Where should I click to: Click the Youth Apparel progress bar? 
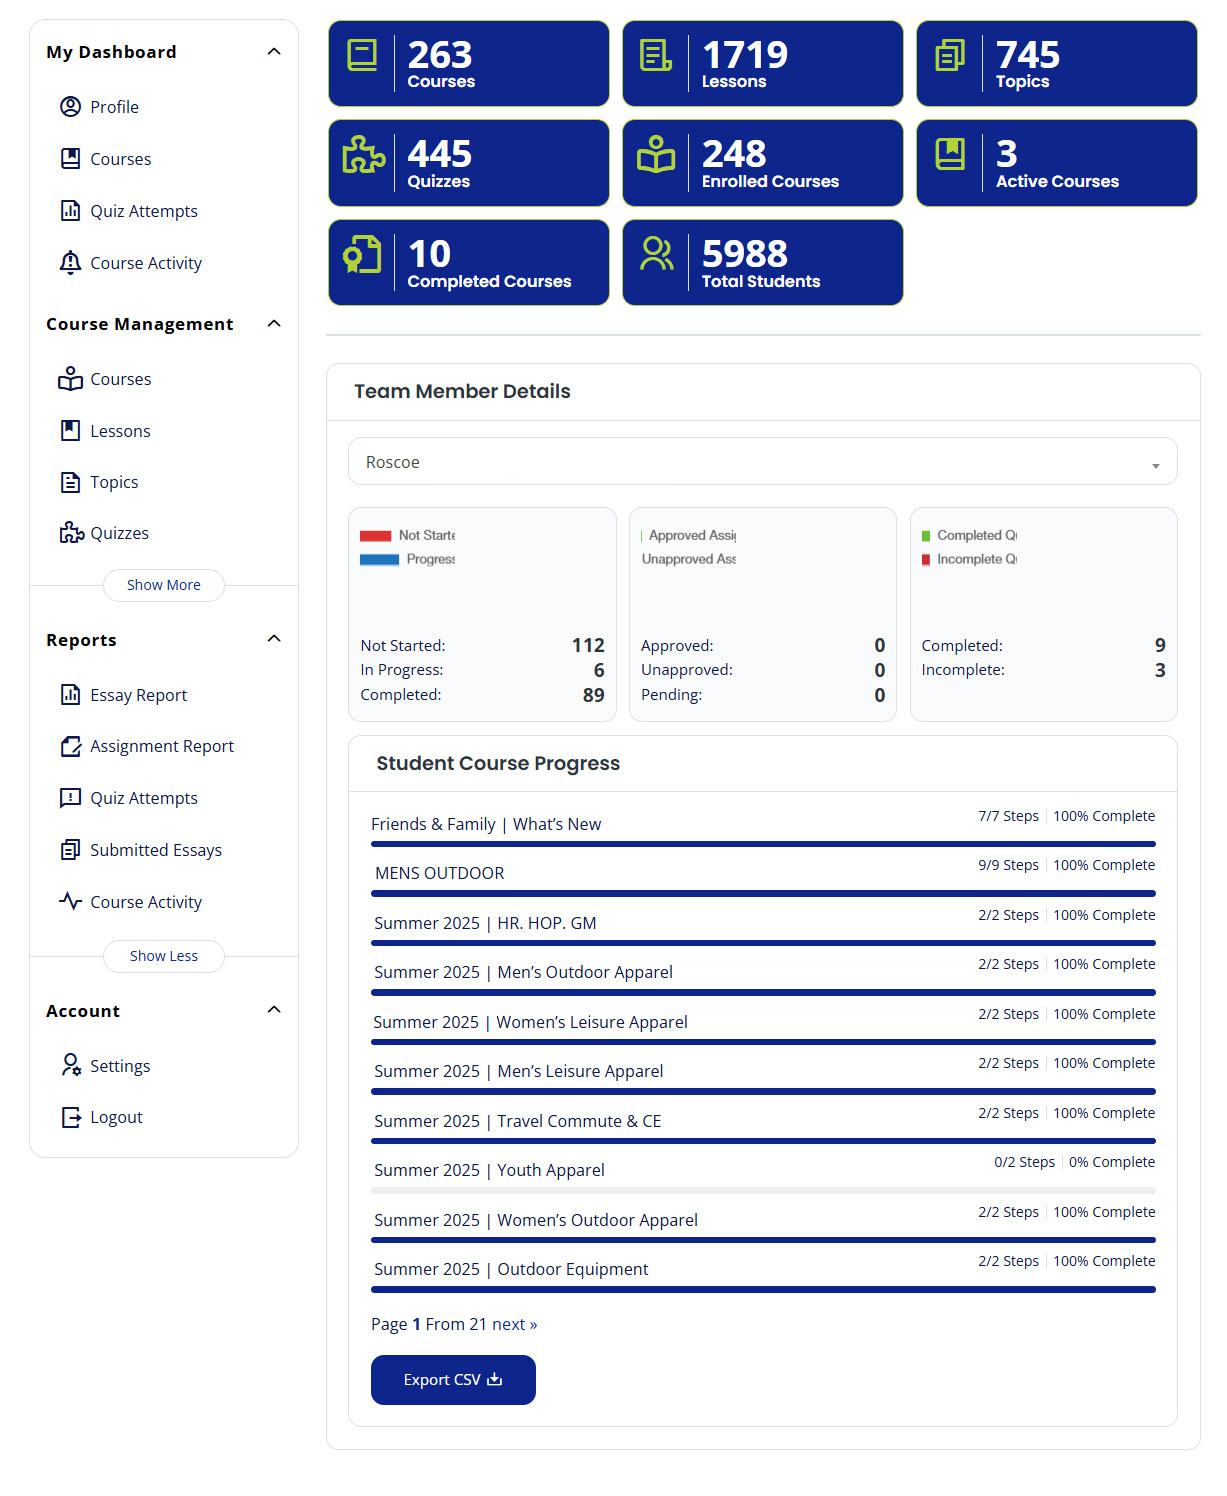(762, 1190)
